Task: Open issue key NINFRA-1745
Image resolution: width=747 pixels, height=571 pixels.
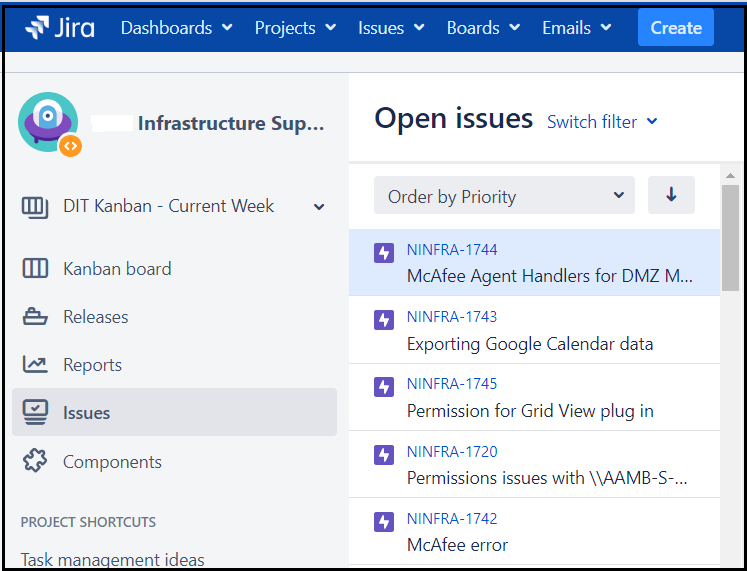Action: [452, 384]
